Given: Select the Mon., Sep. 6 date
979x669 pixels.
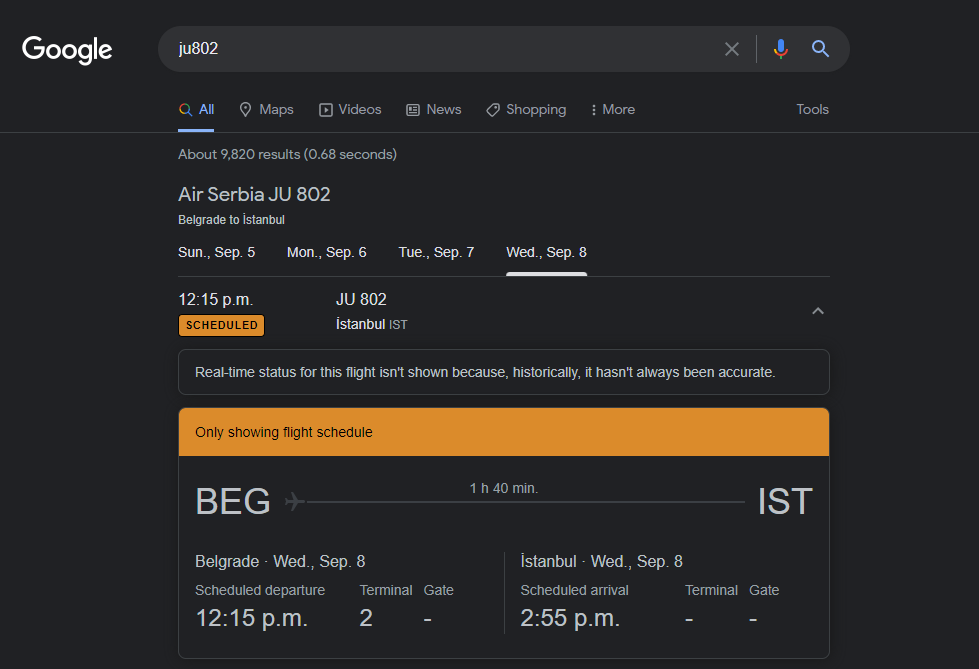Looking at the screenshot, I should click(327, 252).
